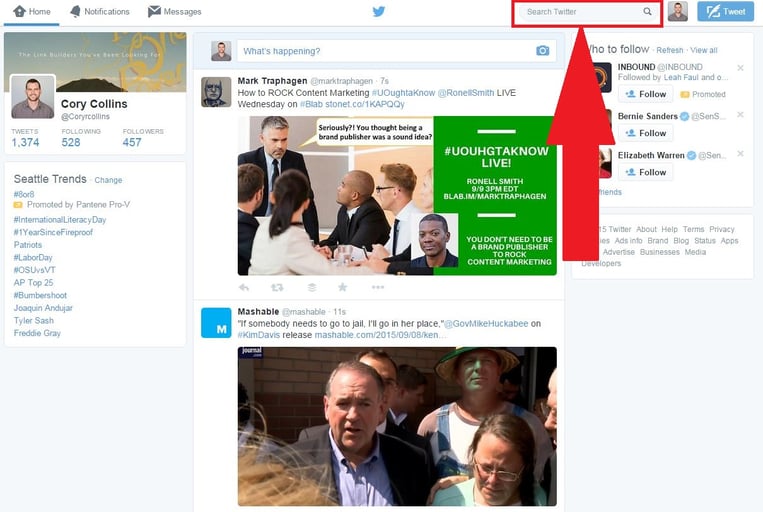Open the profile avatar menu in header
This screenshot has height=512, width=763.
[678, 12]
